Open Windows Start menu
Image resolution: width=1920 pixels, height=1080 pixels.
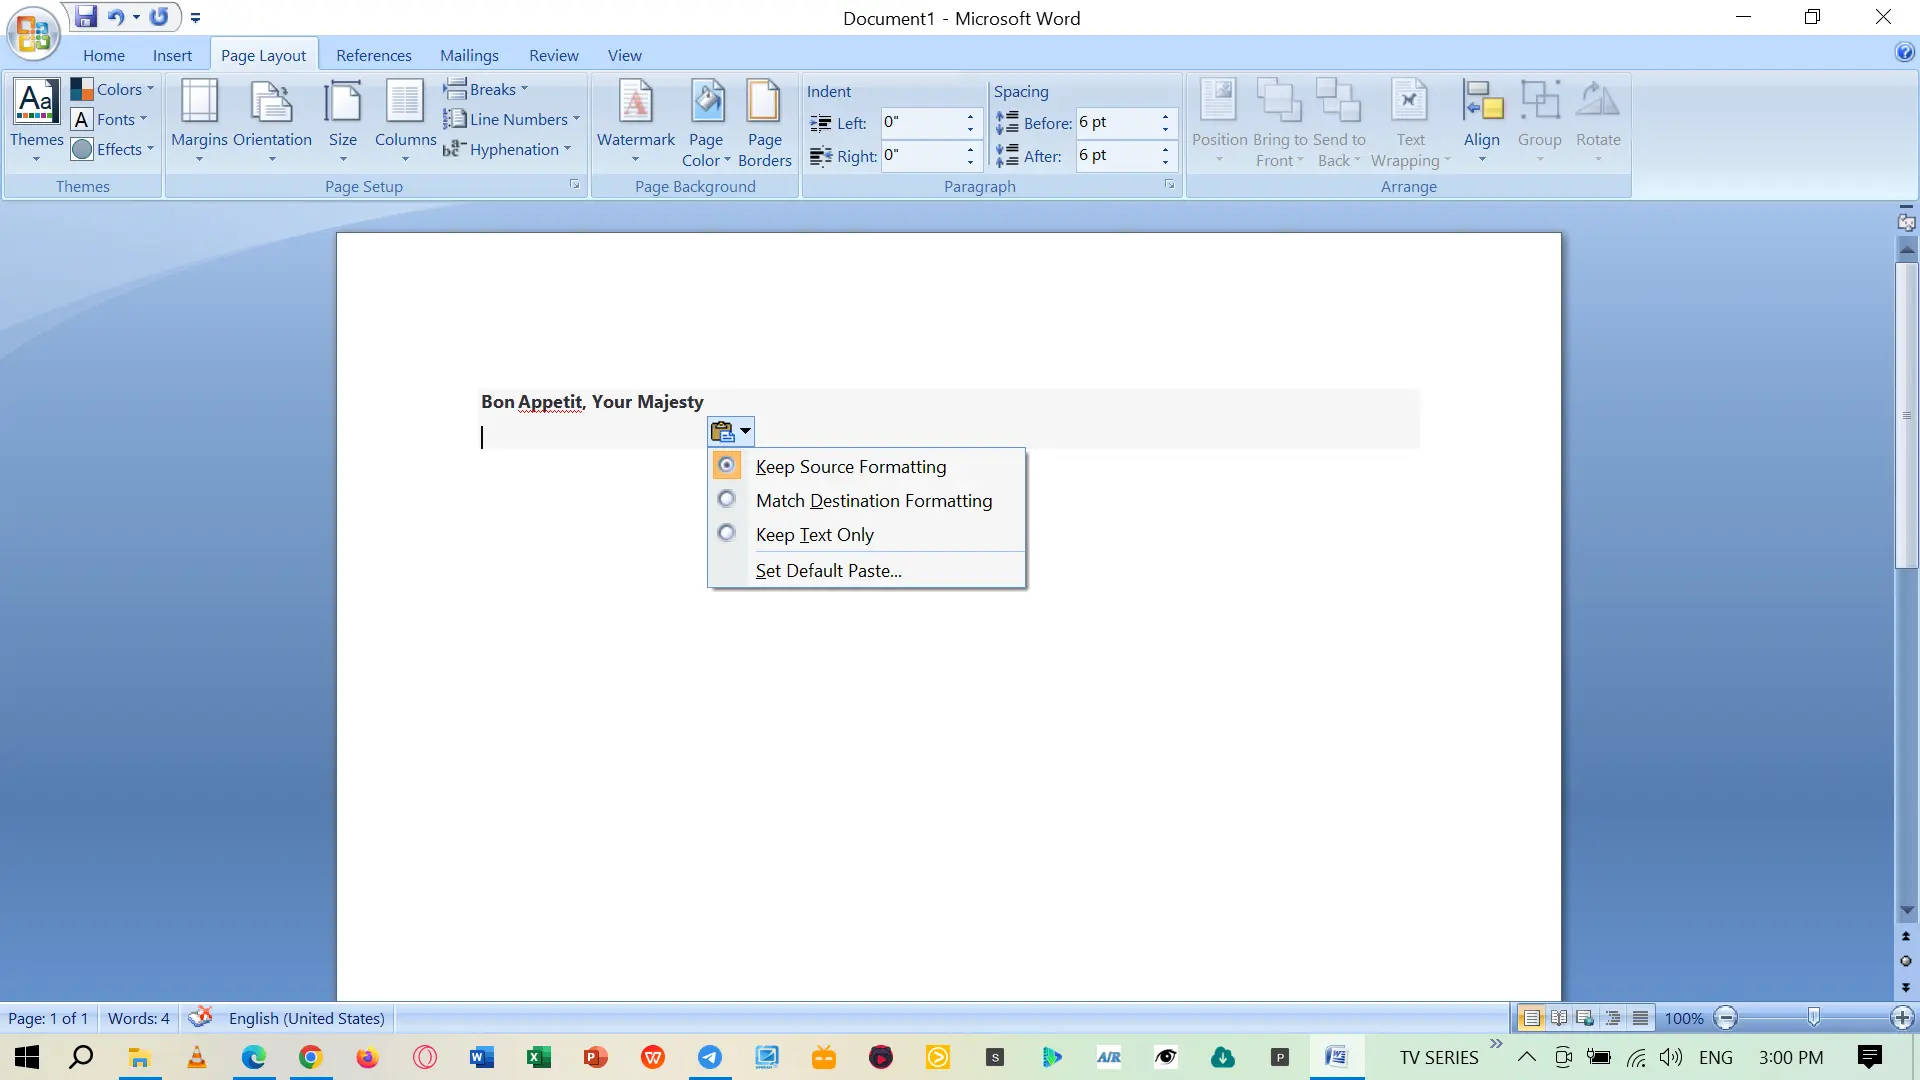tap(27, 1057)
